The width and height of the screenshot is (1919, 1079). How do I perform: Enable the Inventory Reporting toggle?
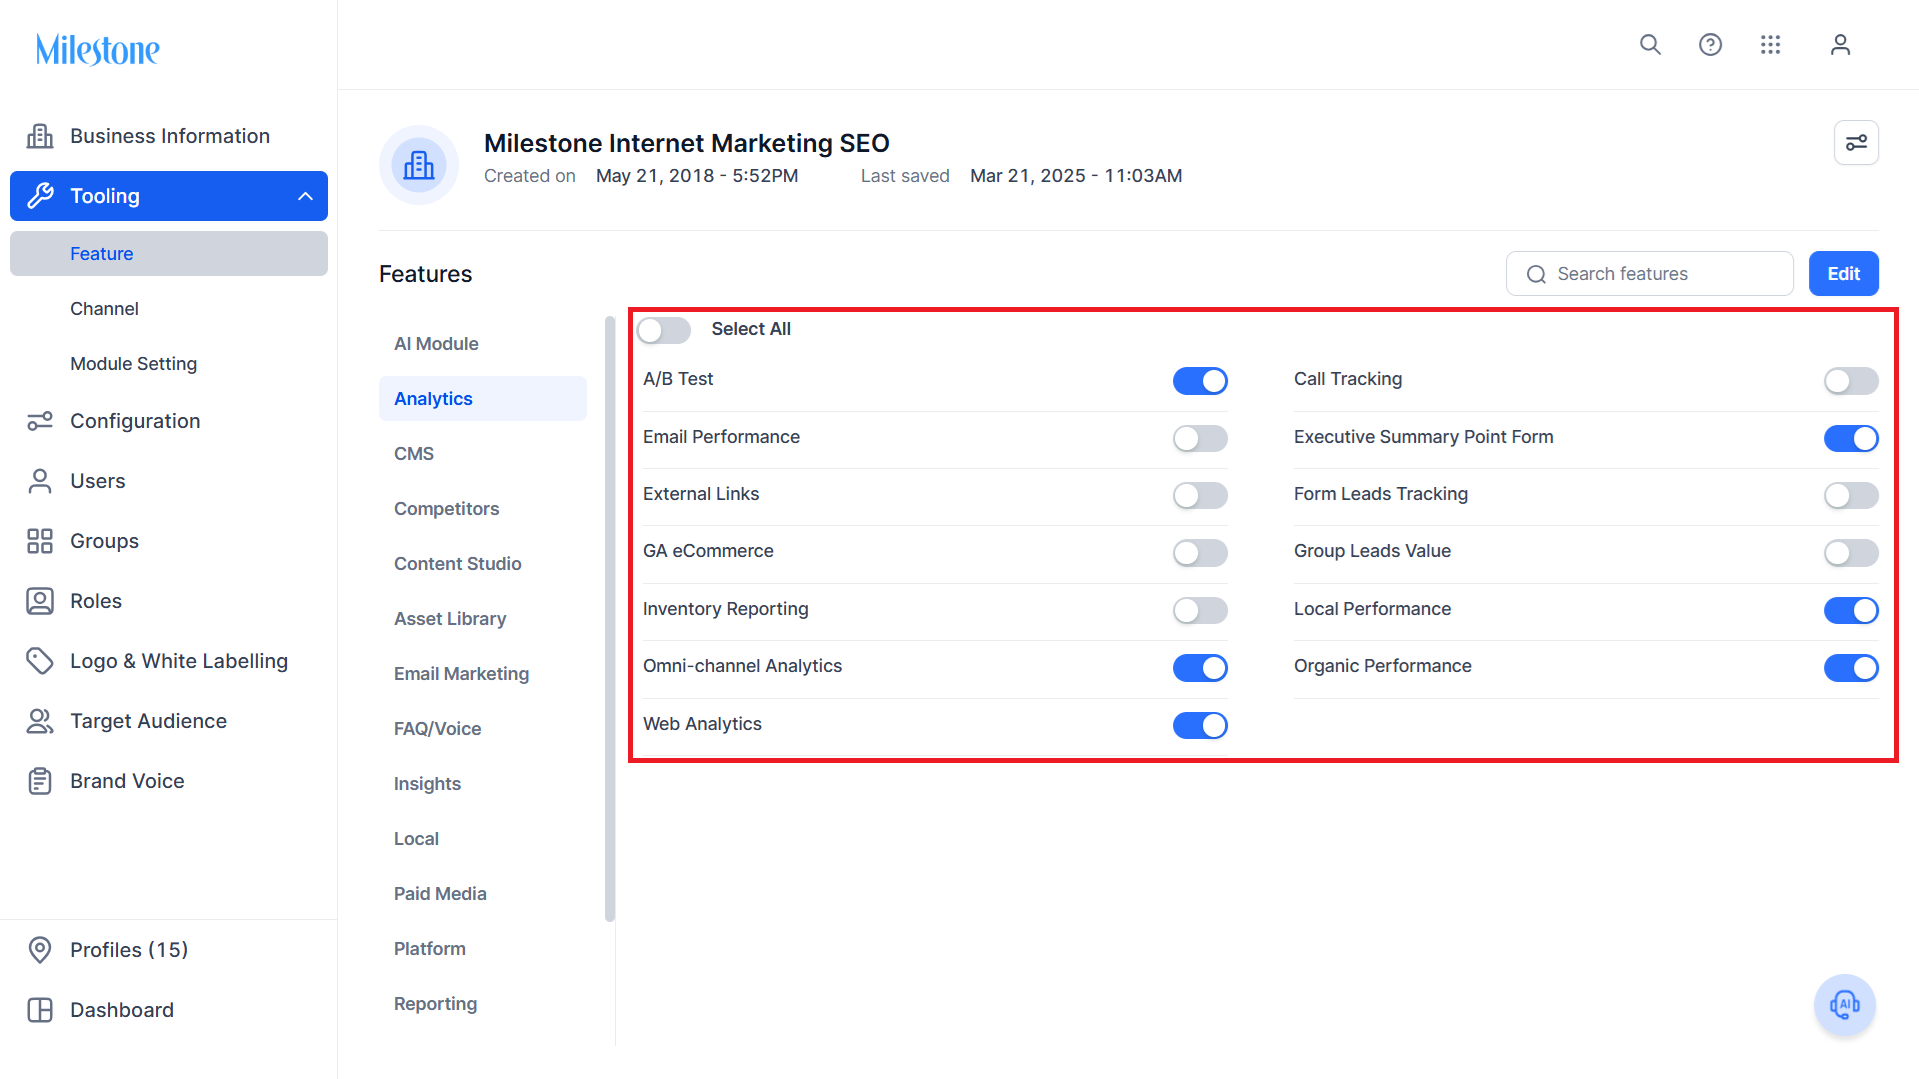point(1200,610)
